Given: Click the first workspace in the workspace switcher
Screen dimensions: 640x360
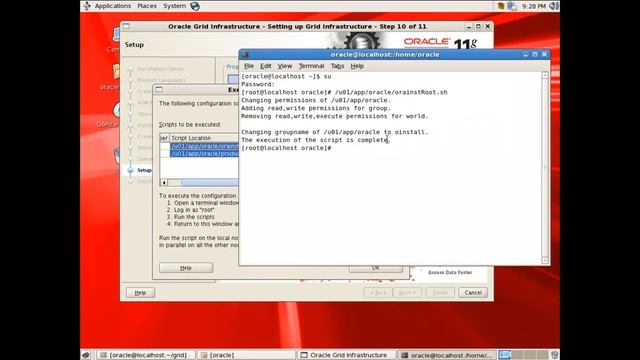Looking at the screenshot, I should tap(505, 355).
